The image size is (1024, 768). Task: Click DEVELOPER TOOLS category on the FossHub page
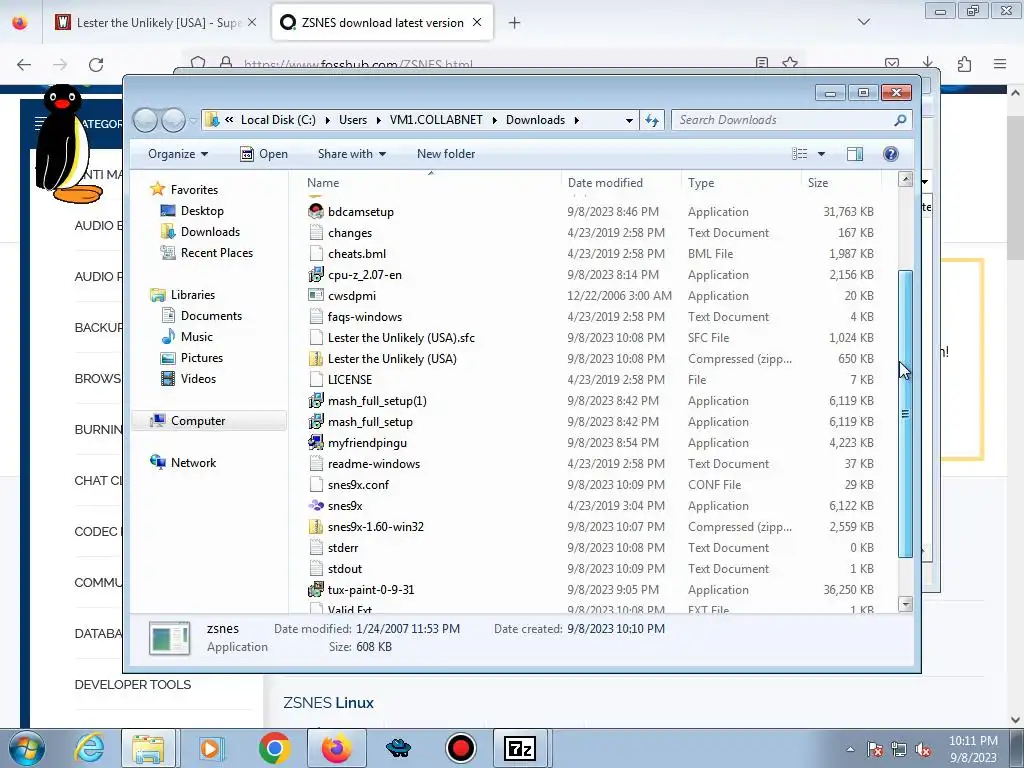133,685
